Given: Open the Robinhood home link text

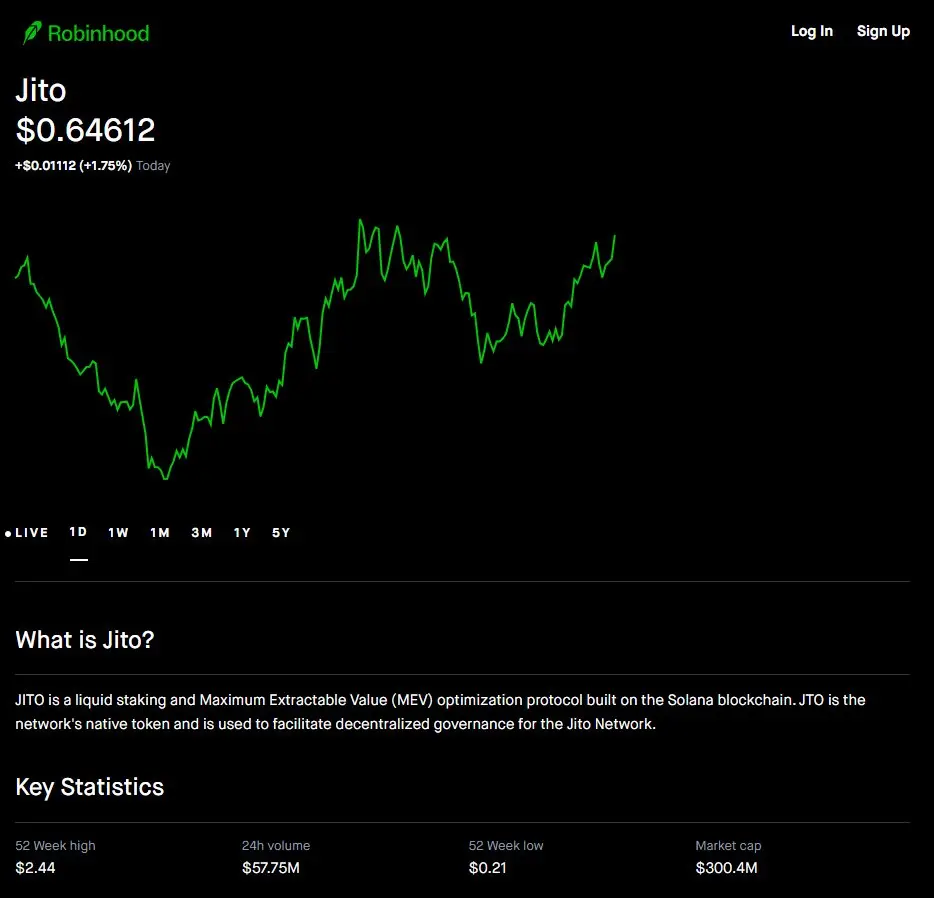Looking at the screenshot, I should pos(98,33).
